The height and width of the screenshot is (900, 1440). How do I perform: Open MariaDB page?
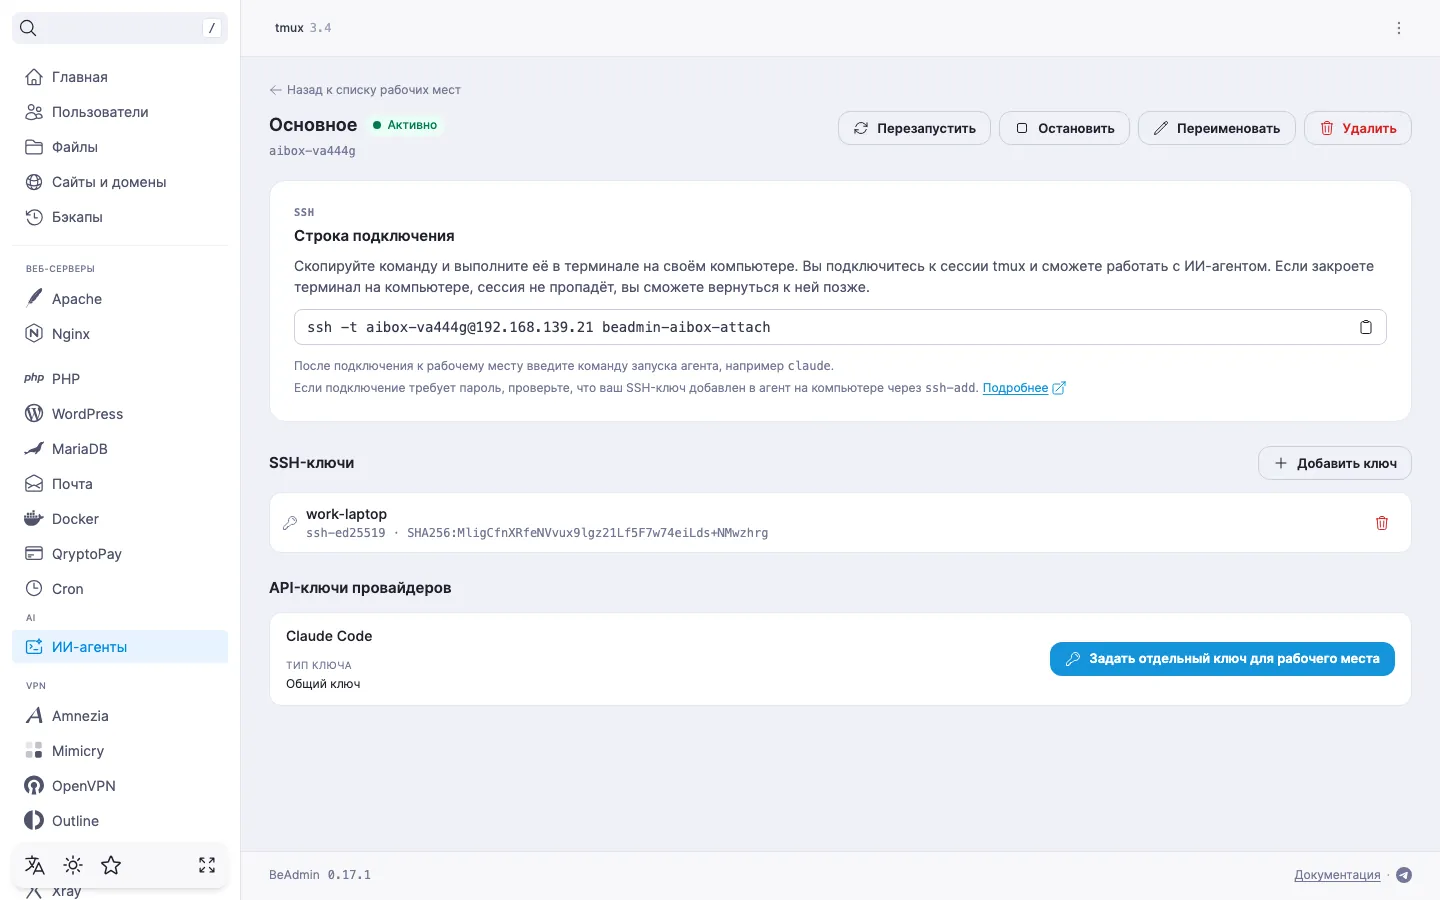pyautogui.click(x=120, y=449)
